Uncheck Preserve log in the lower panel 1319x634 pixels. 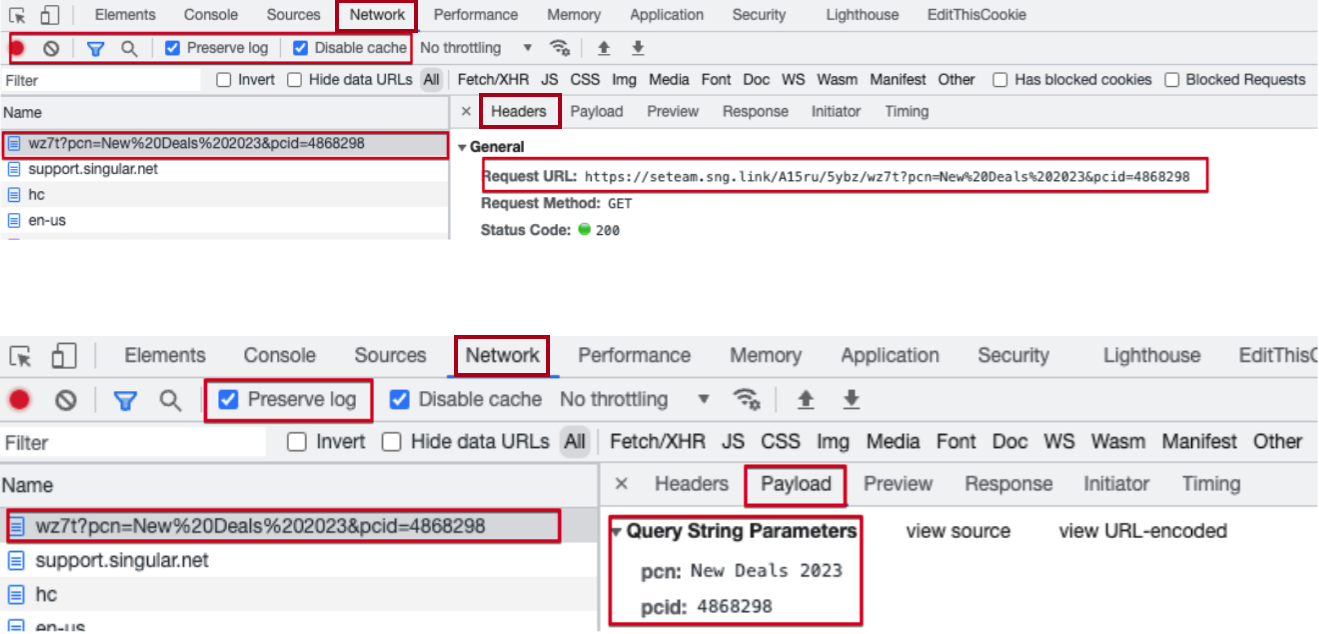point(228,400)
